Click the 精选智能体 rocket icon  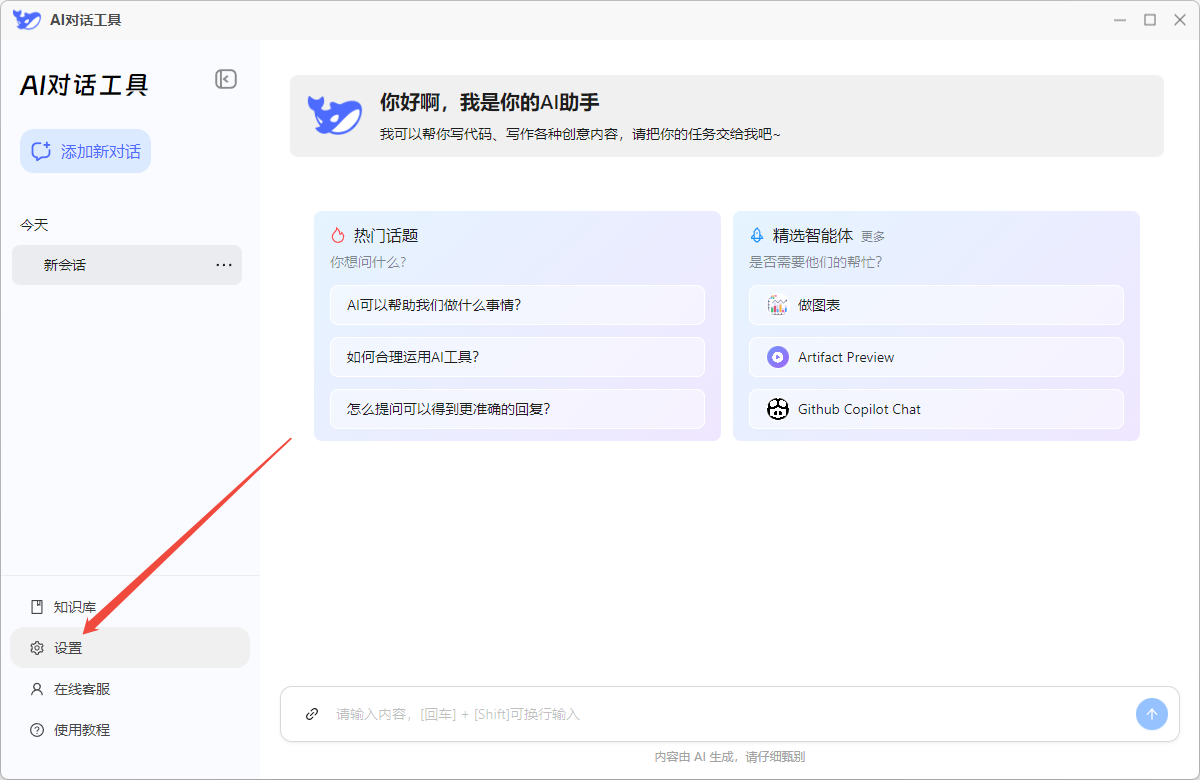tap(757, 236)
